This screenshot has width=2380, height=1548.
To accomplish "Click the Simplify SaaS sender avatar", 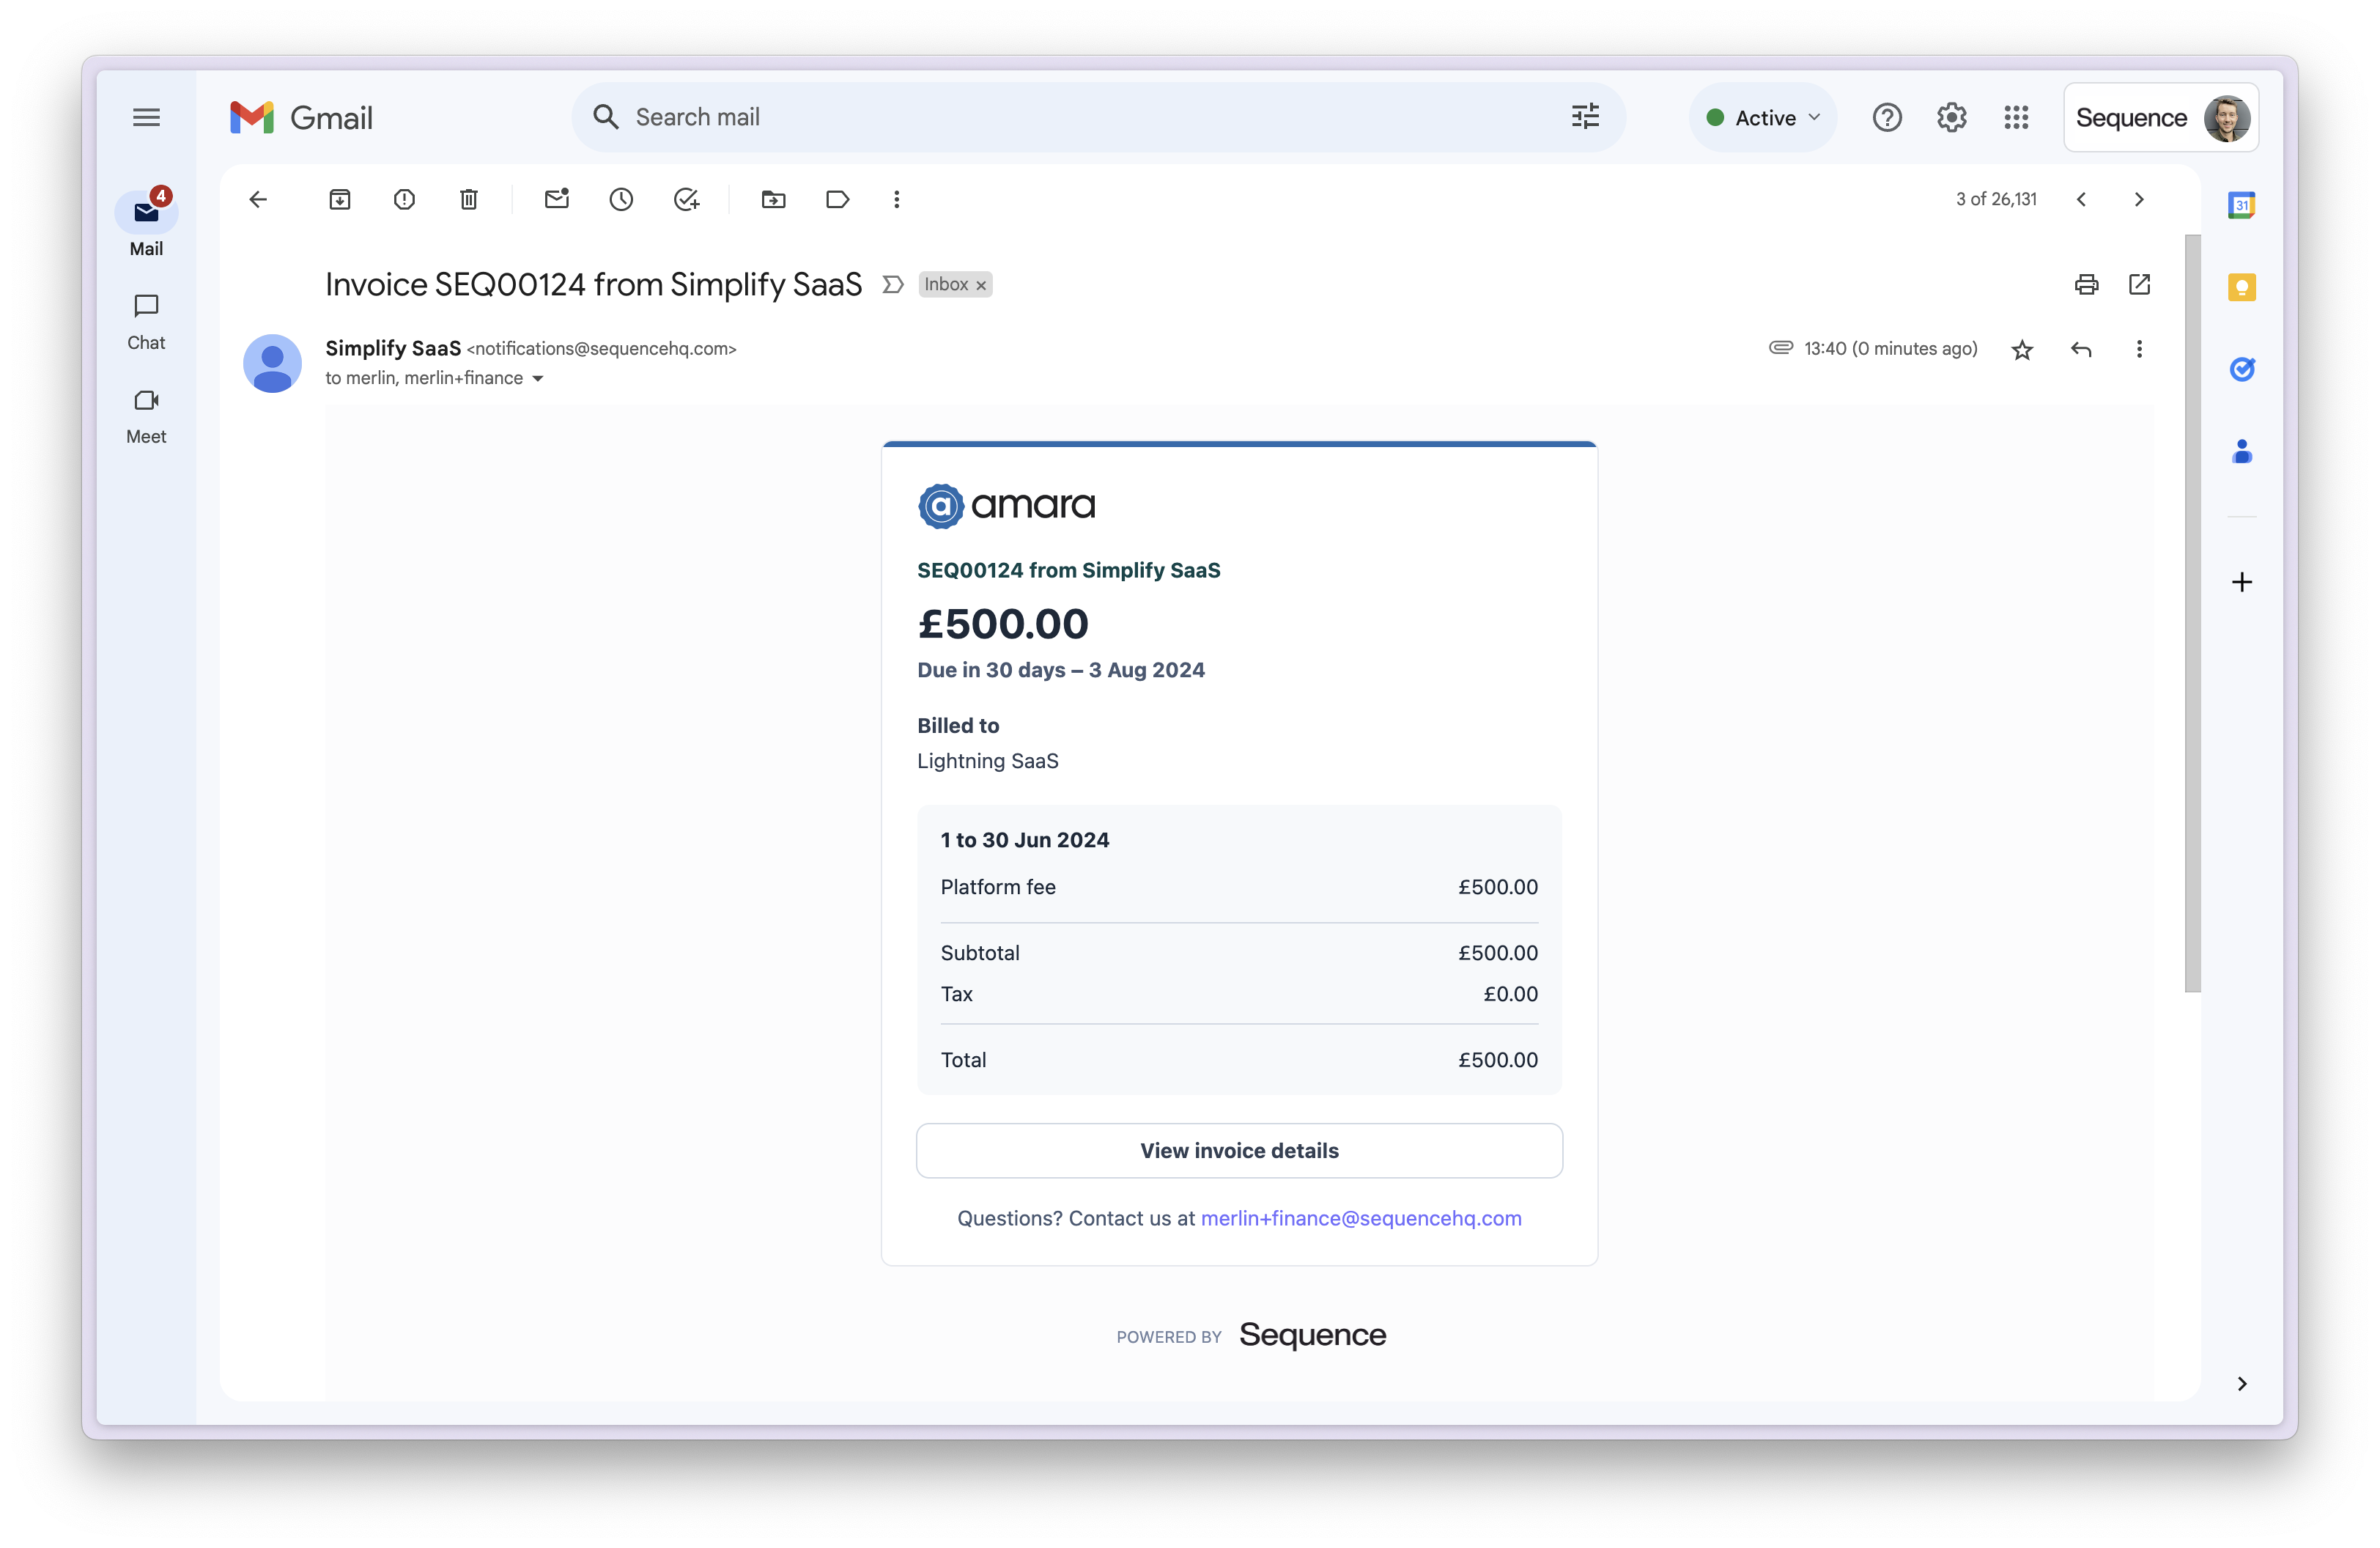I will [x=272, y=363].
